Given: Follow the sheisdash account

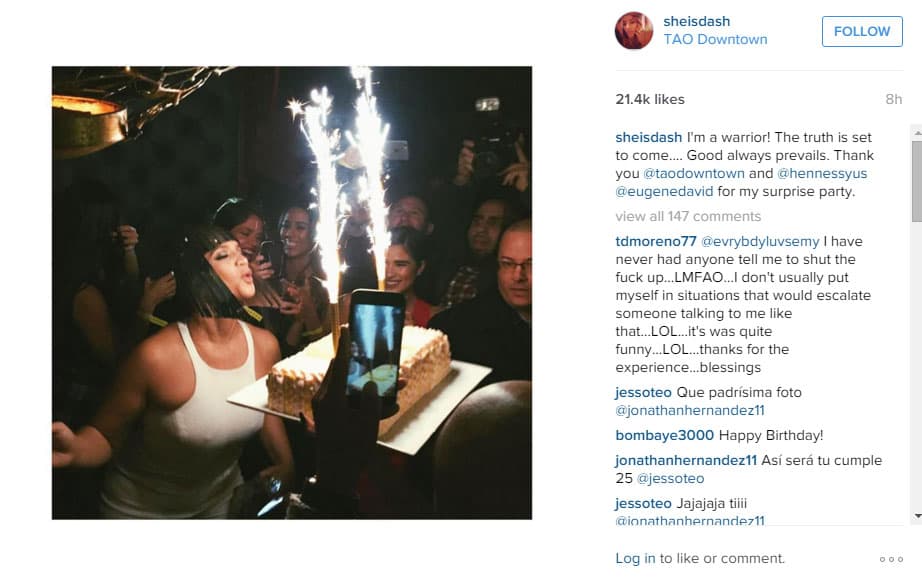Looking at the screenshot, I should tap(862, 31).
